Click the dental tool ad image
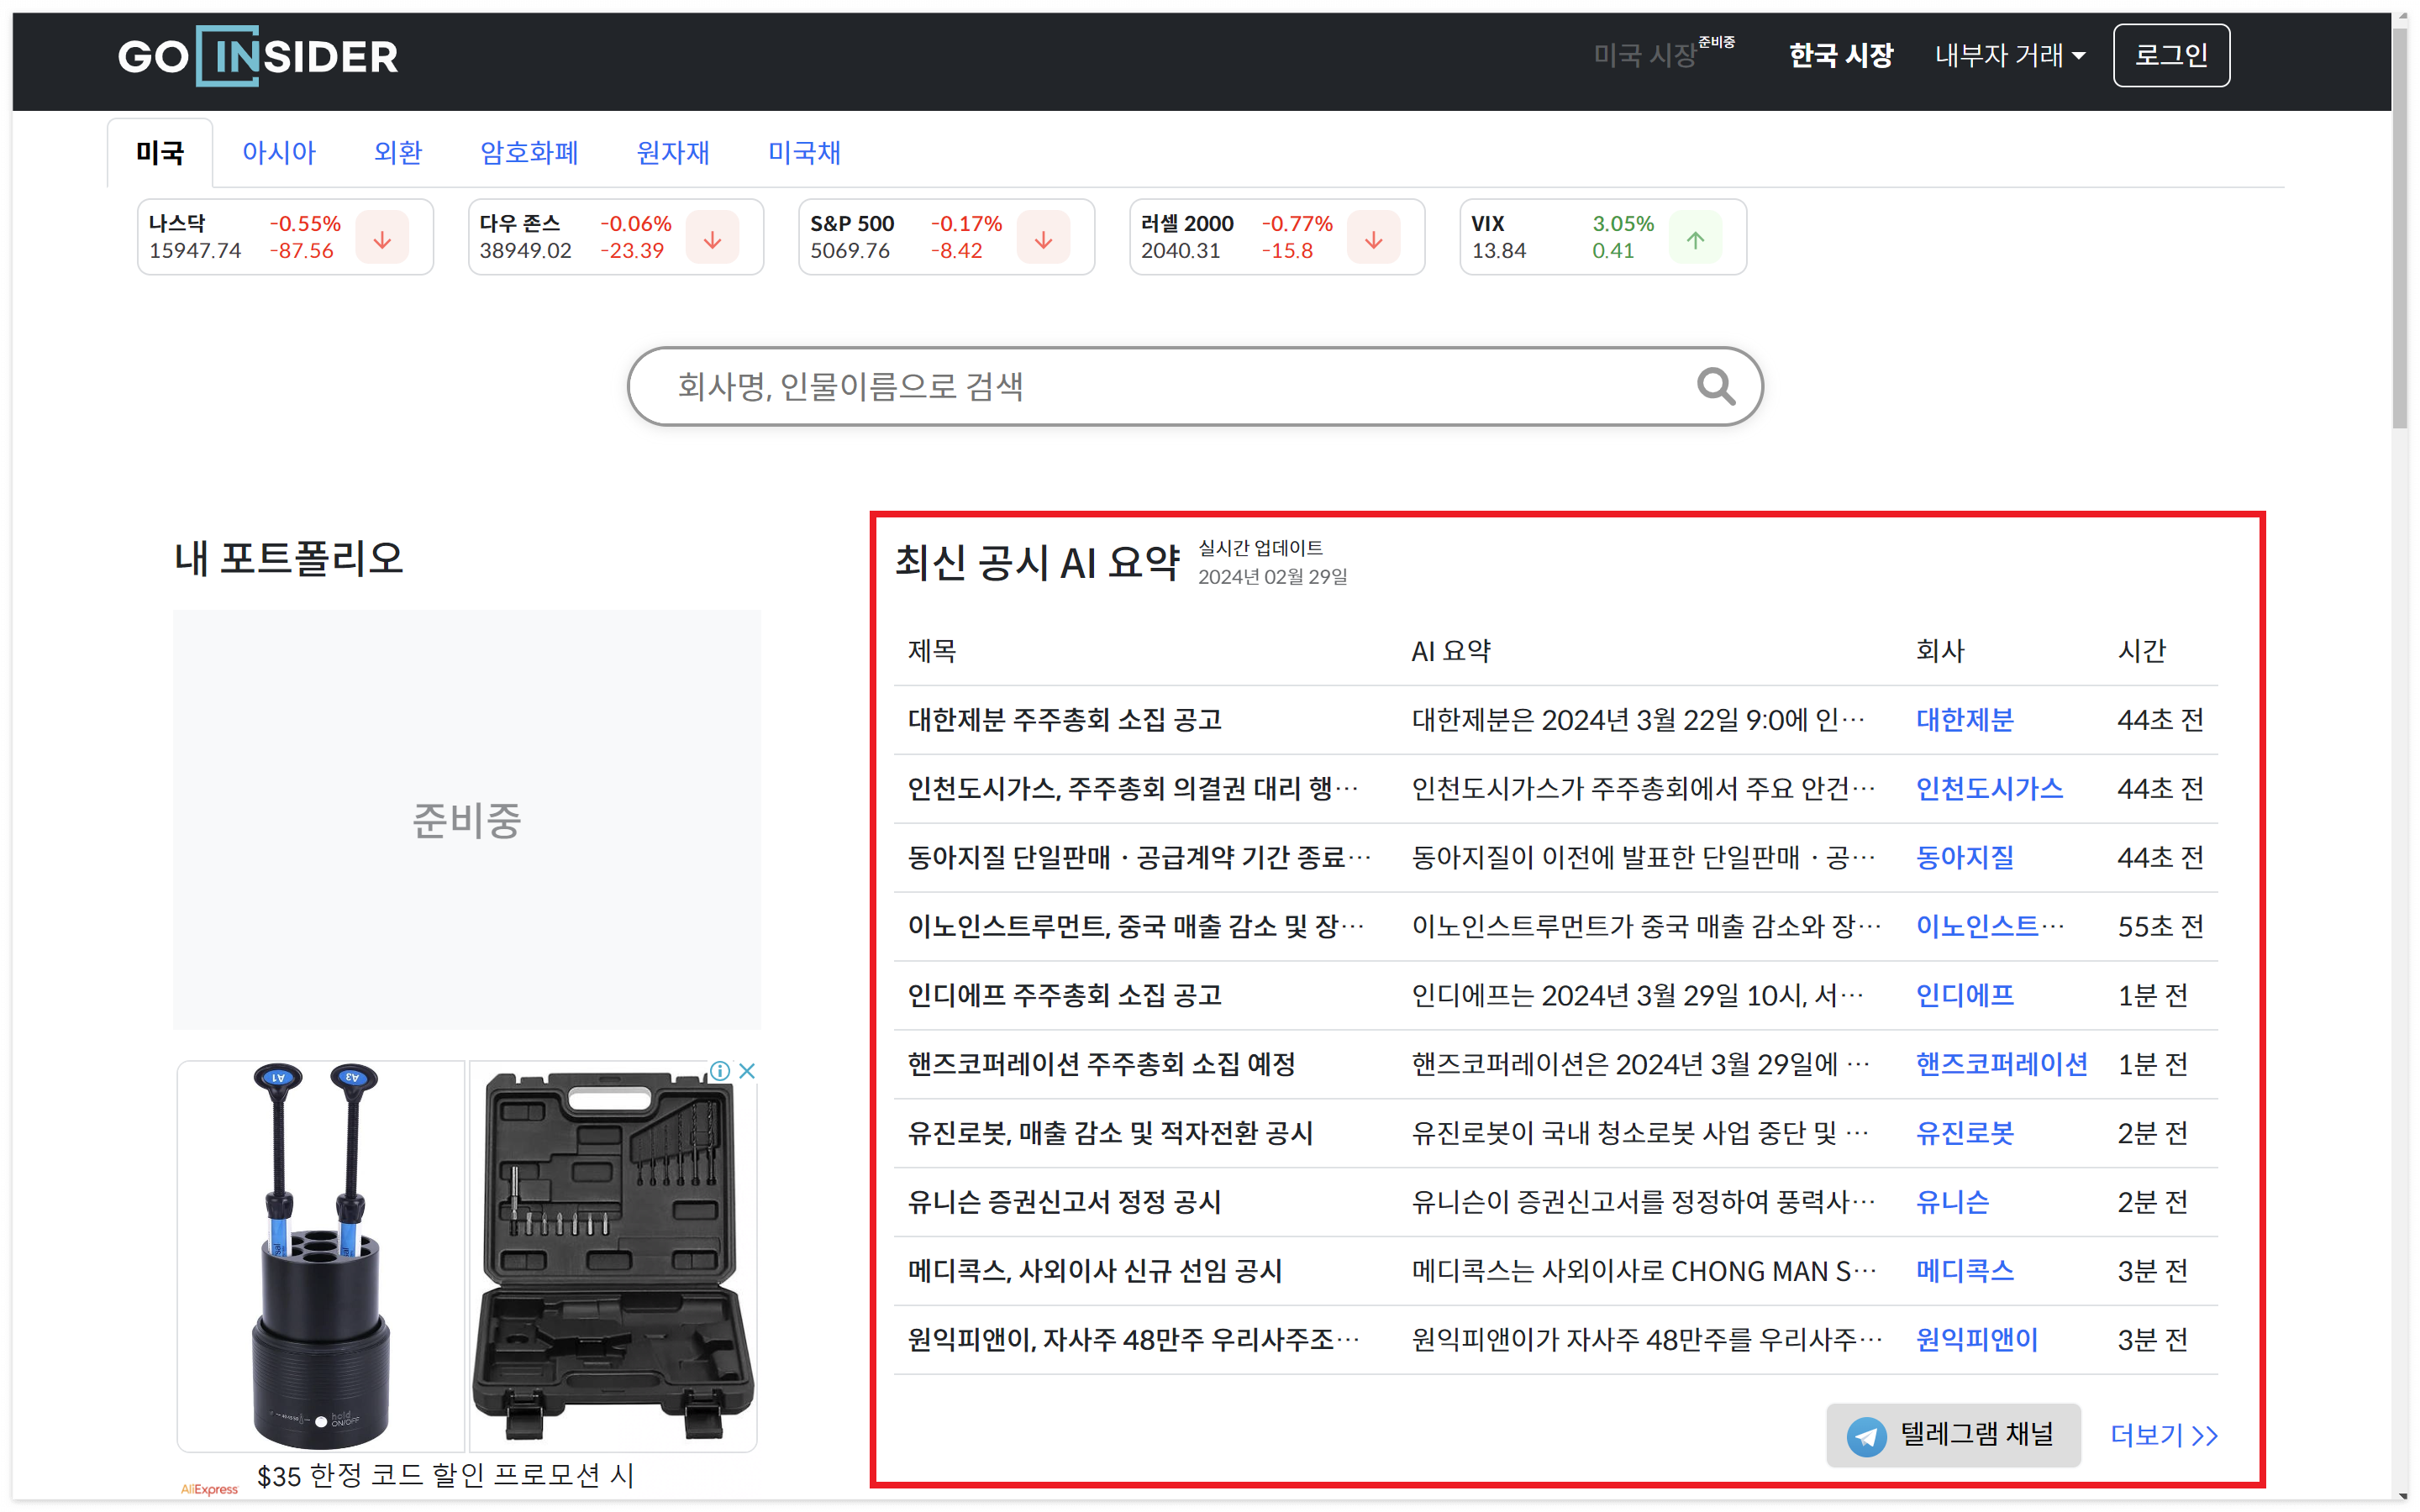The width and height of the screenshot is (2420, 1512). pos(321,1257)
